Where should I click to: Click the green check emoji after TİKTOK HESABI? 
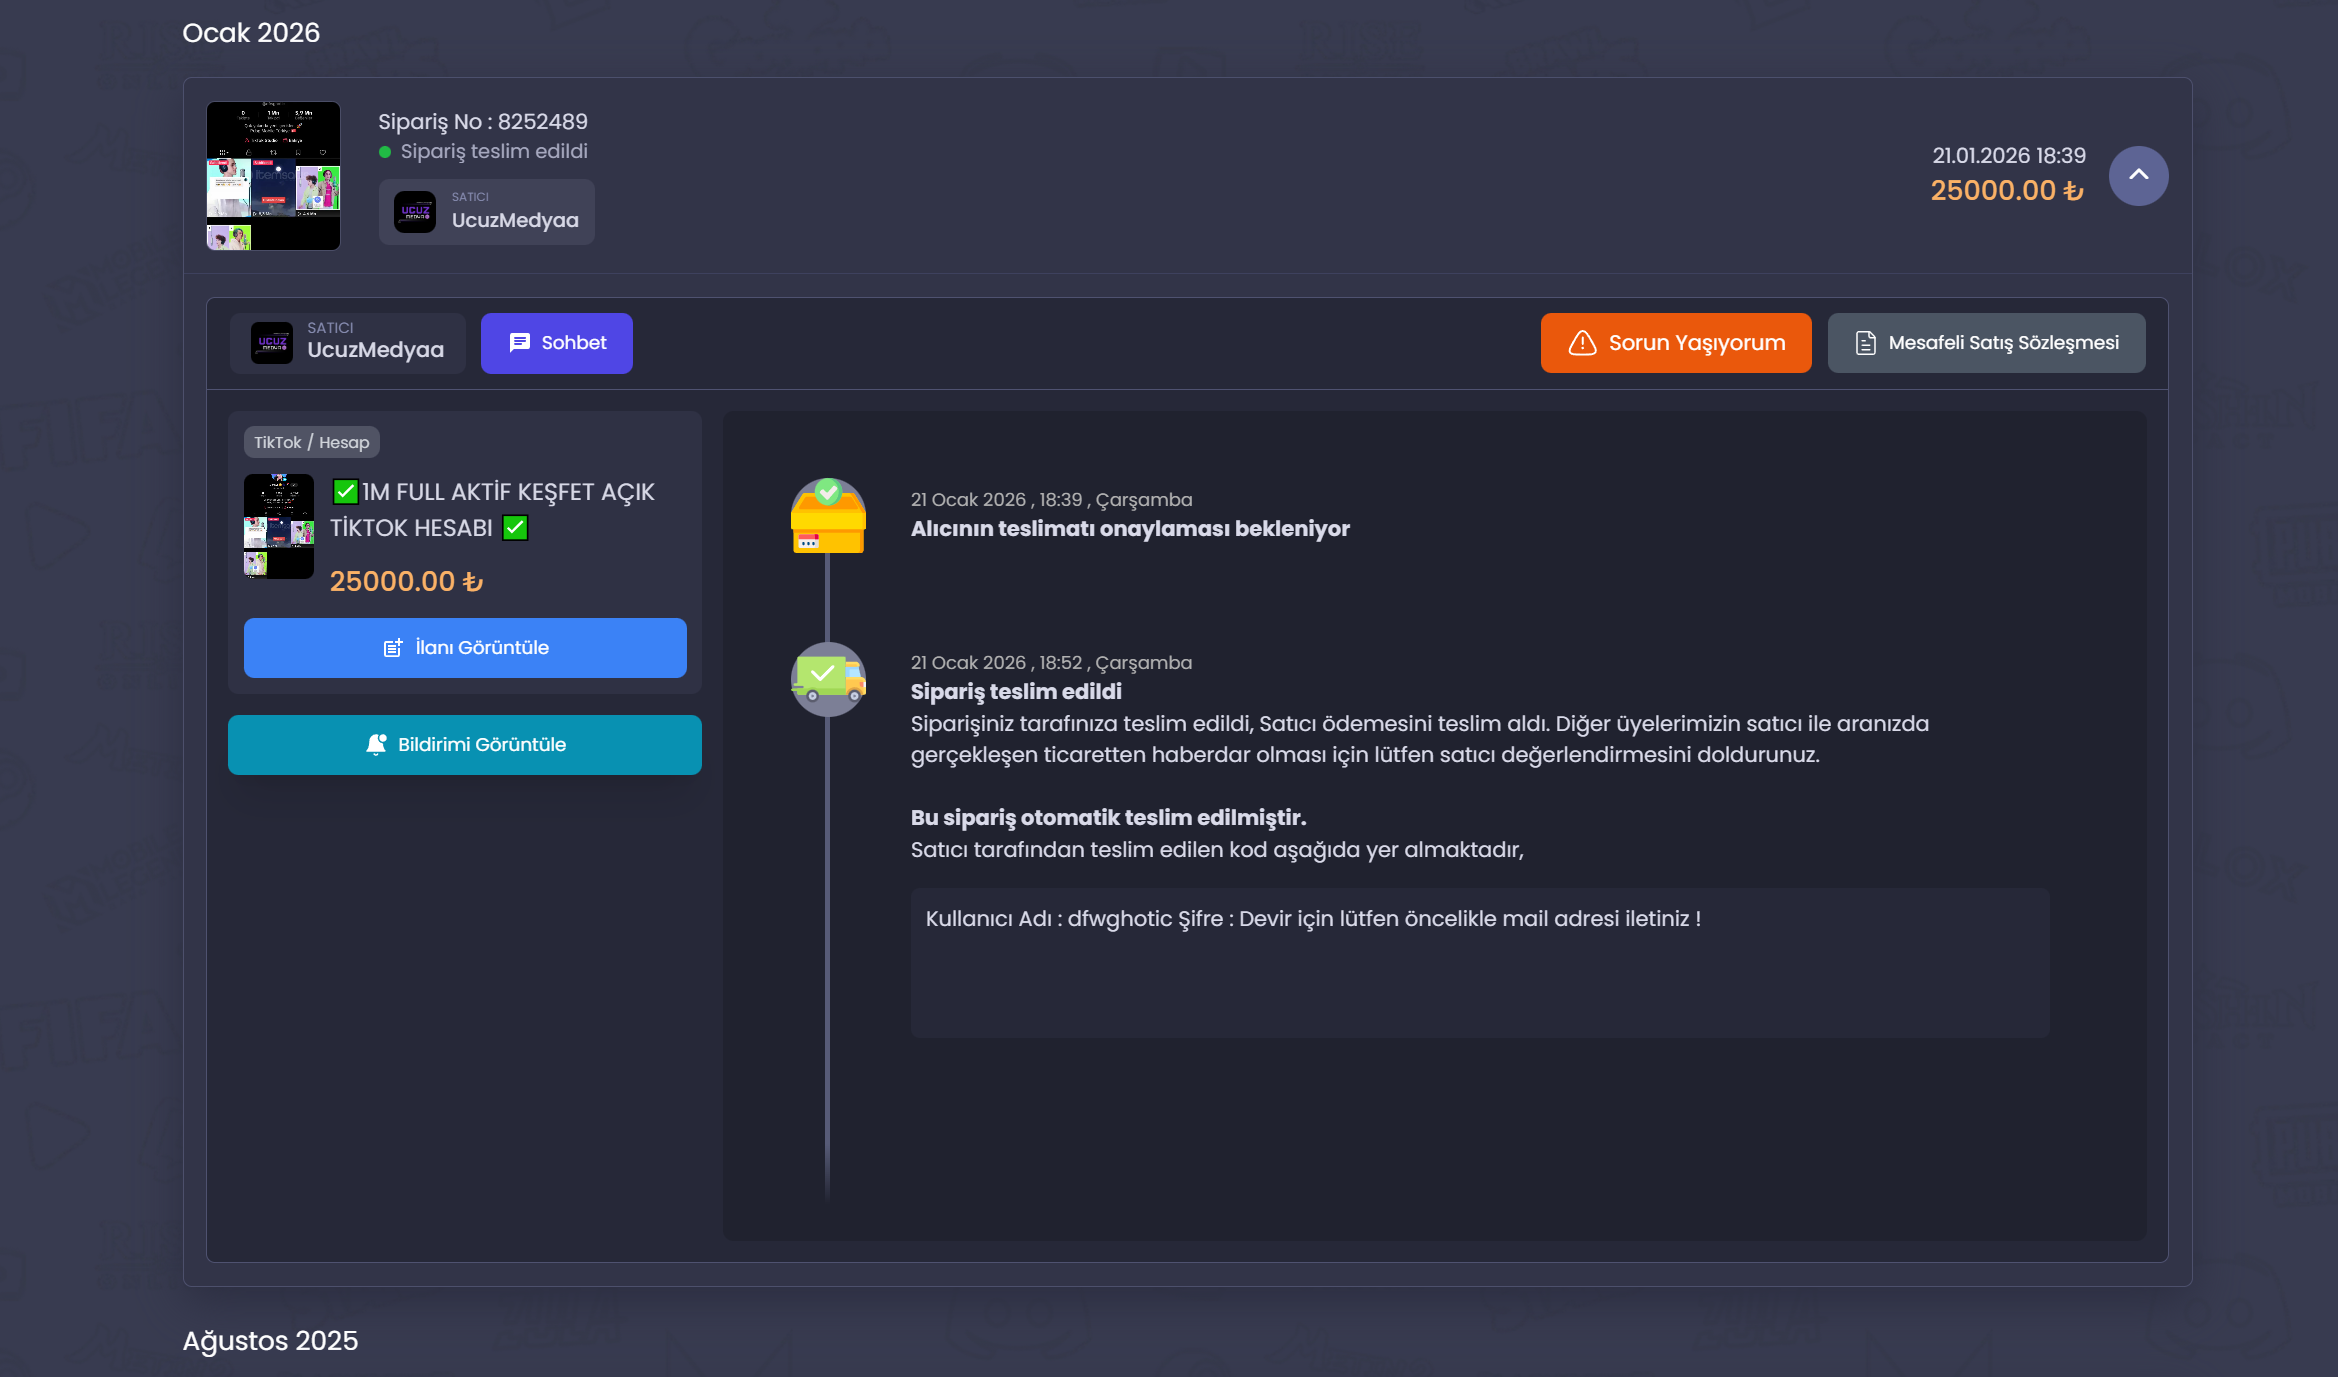click(x=515, y=528)
